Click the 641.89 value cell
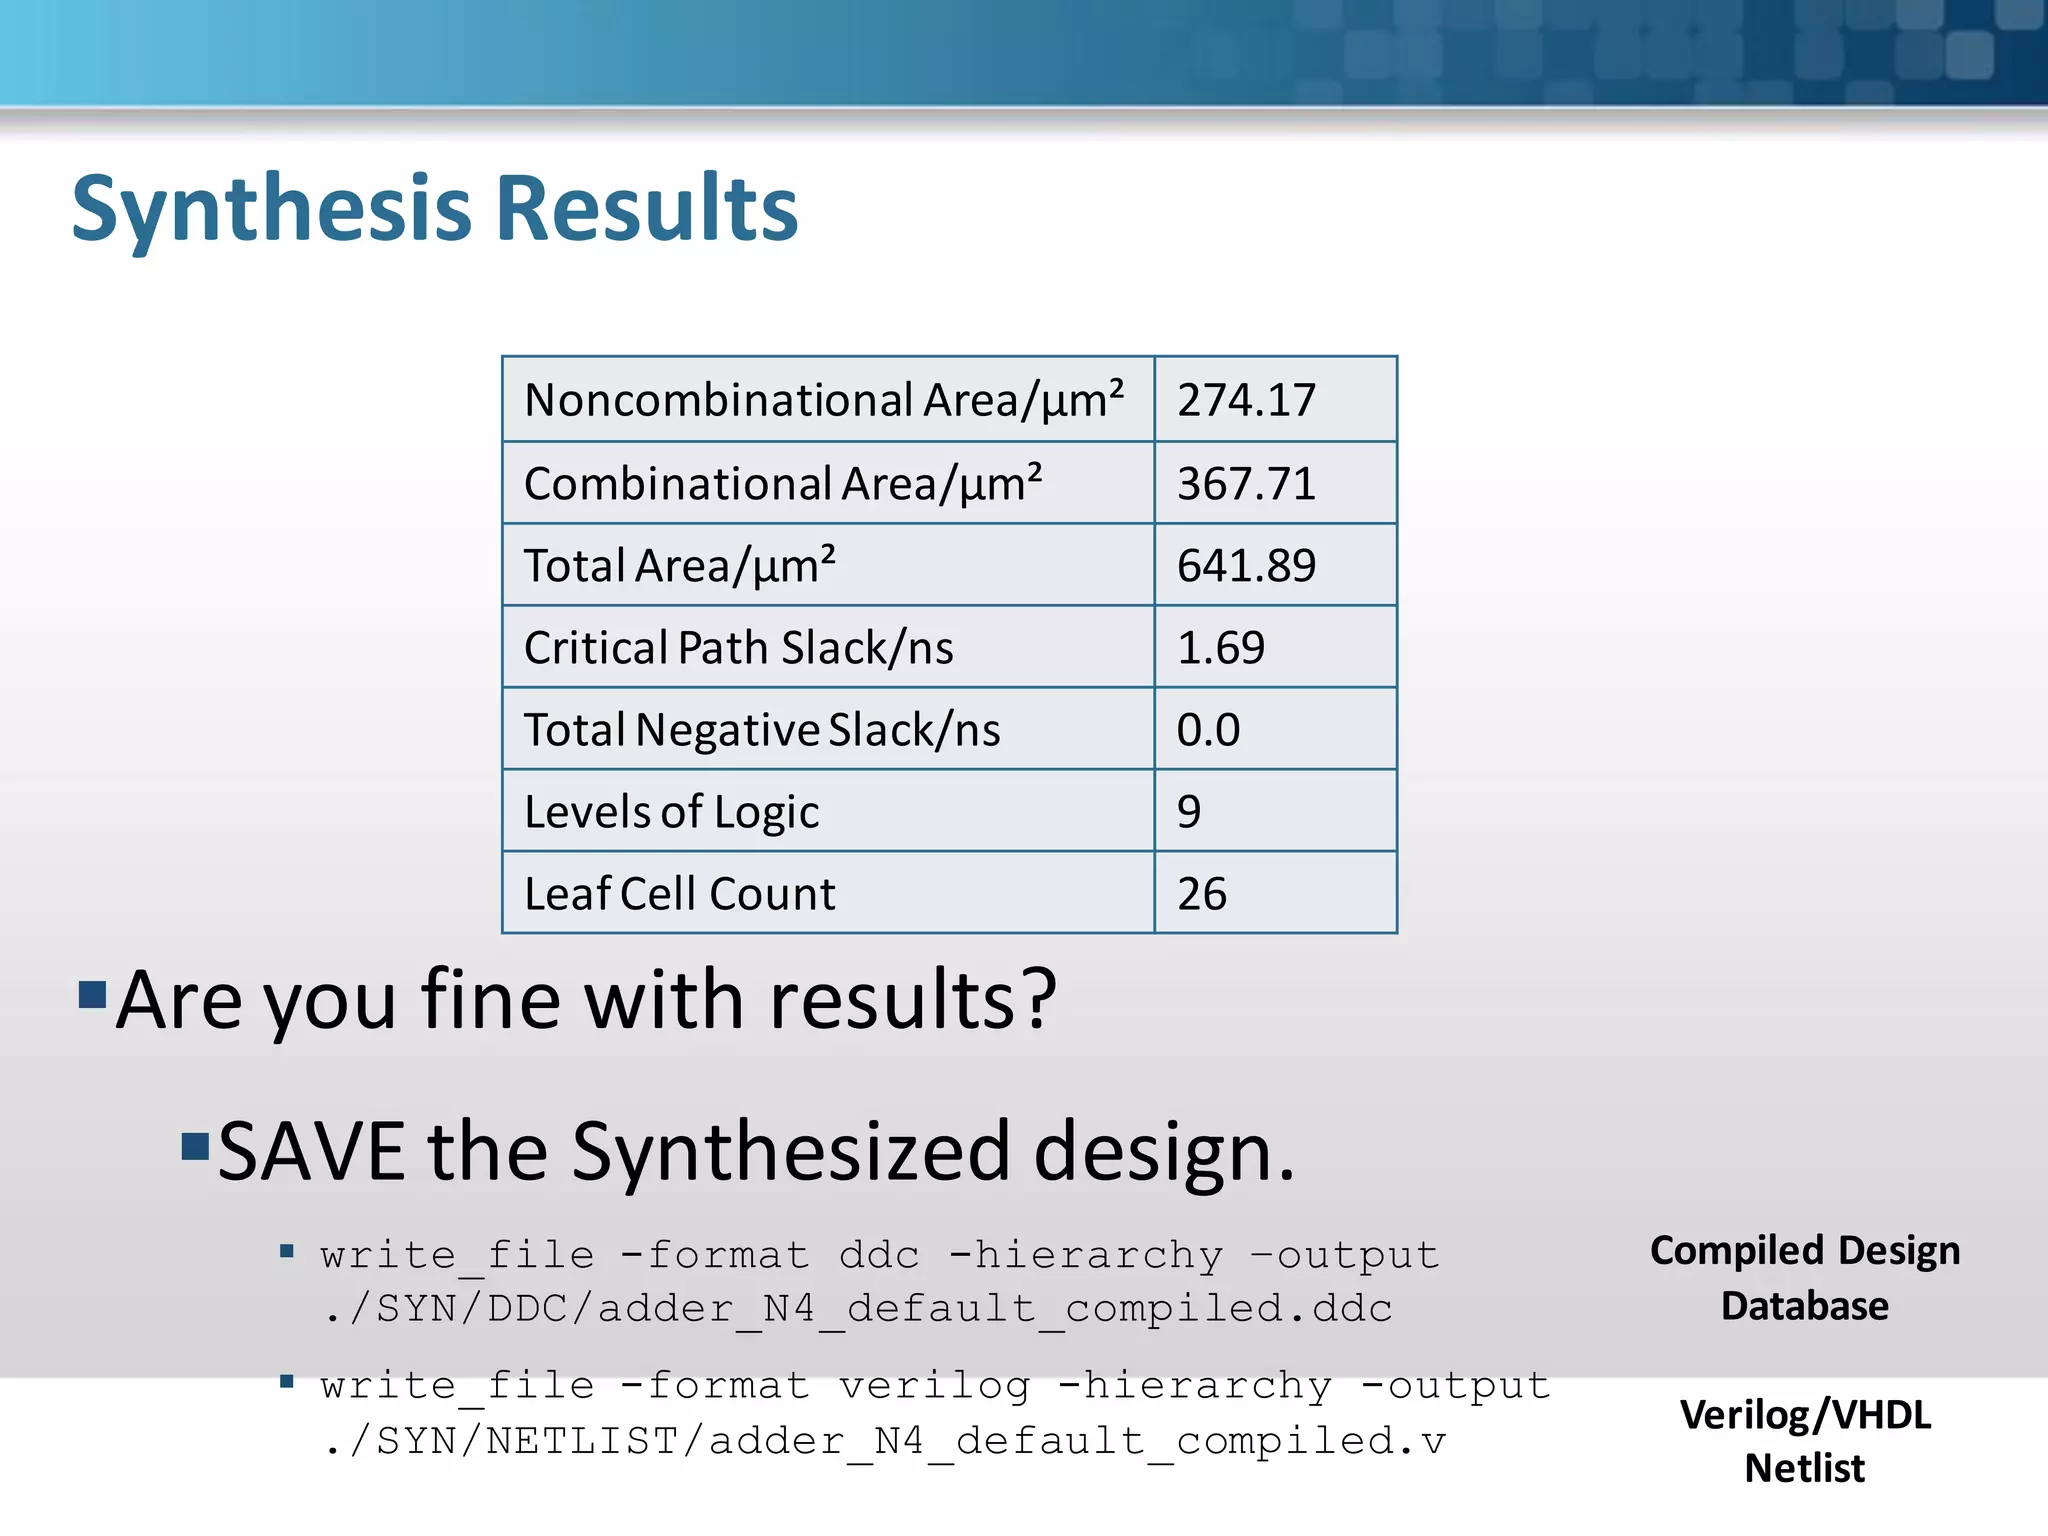The height and width of the screenshot is (1536, 2048). 1246,566
